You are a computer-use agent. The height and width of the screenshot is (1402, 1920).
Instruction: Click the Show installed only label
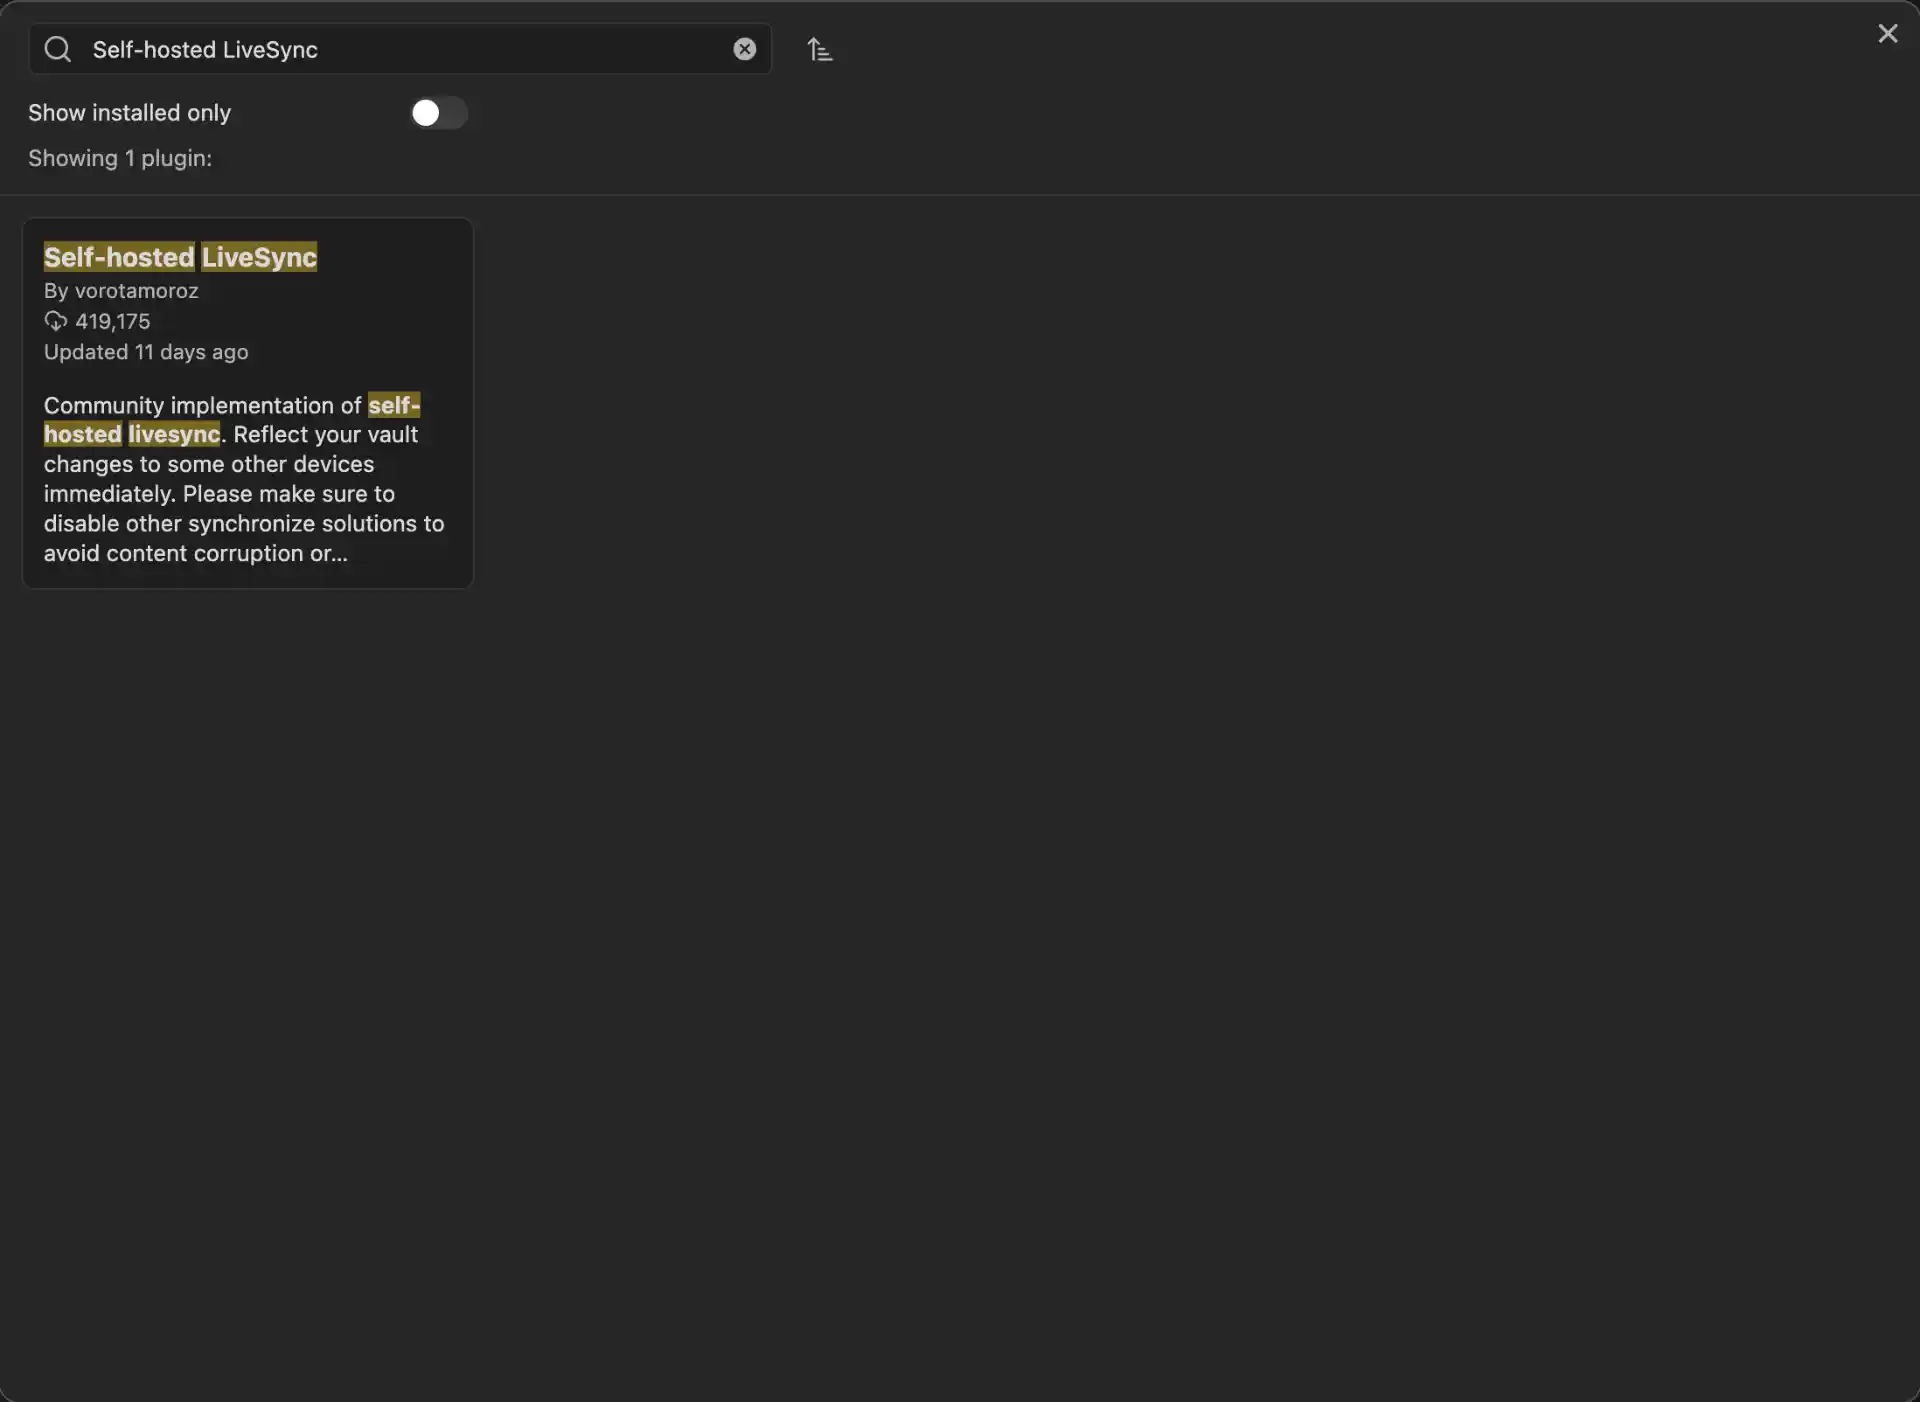(x=129, y=113)
